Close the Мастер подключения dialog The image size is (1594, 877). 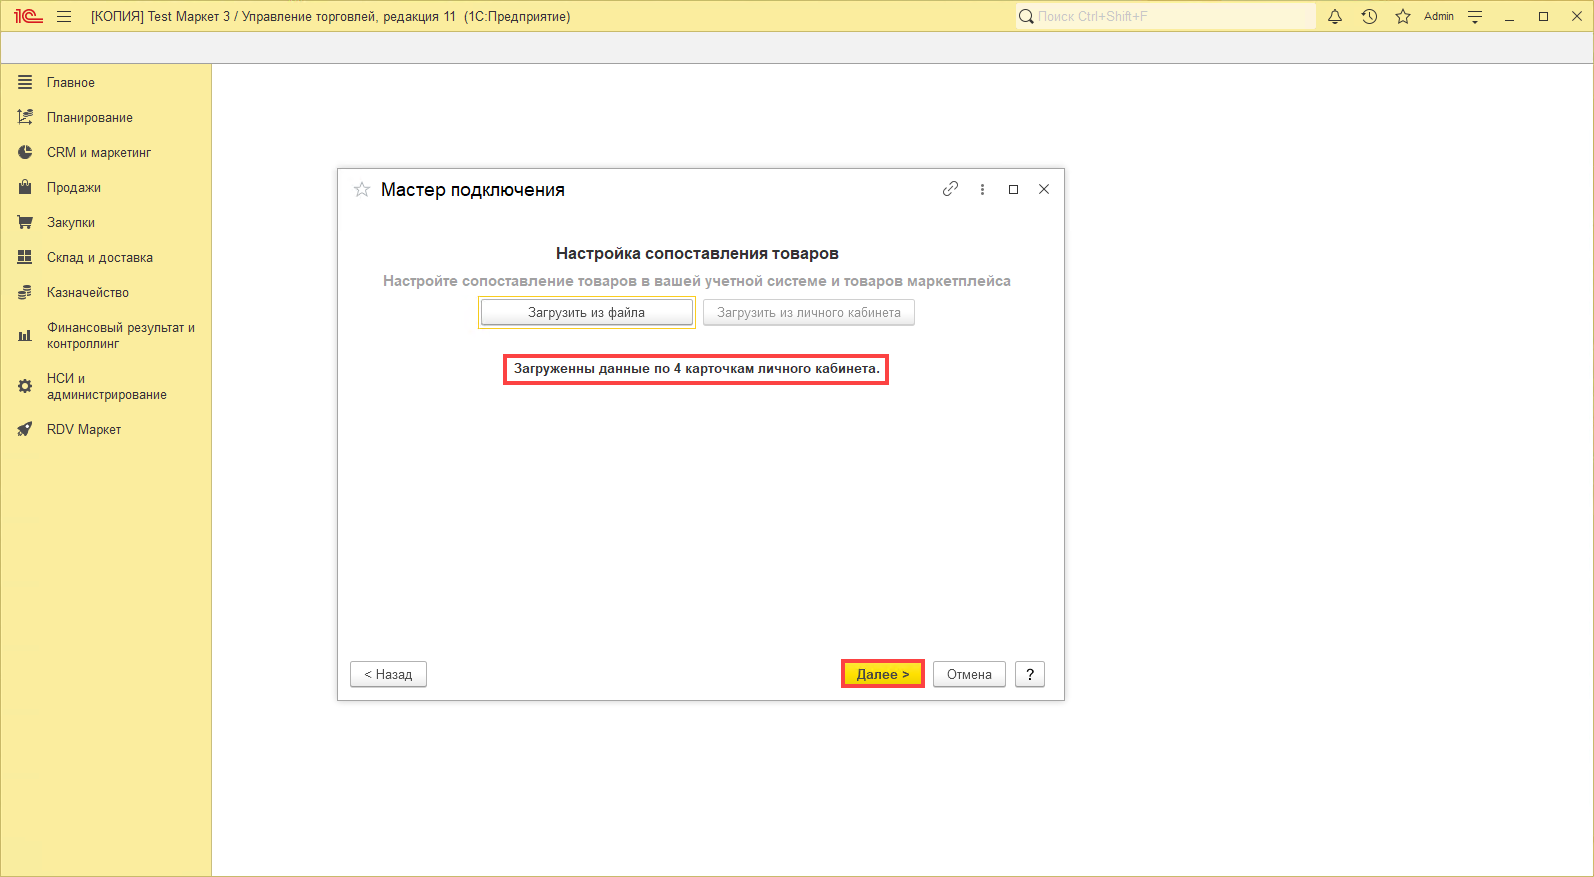pos(1044,189)
